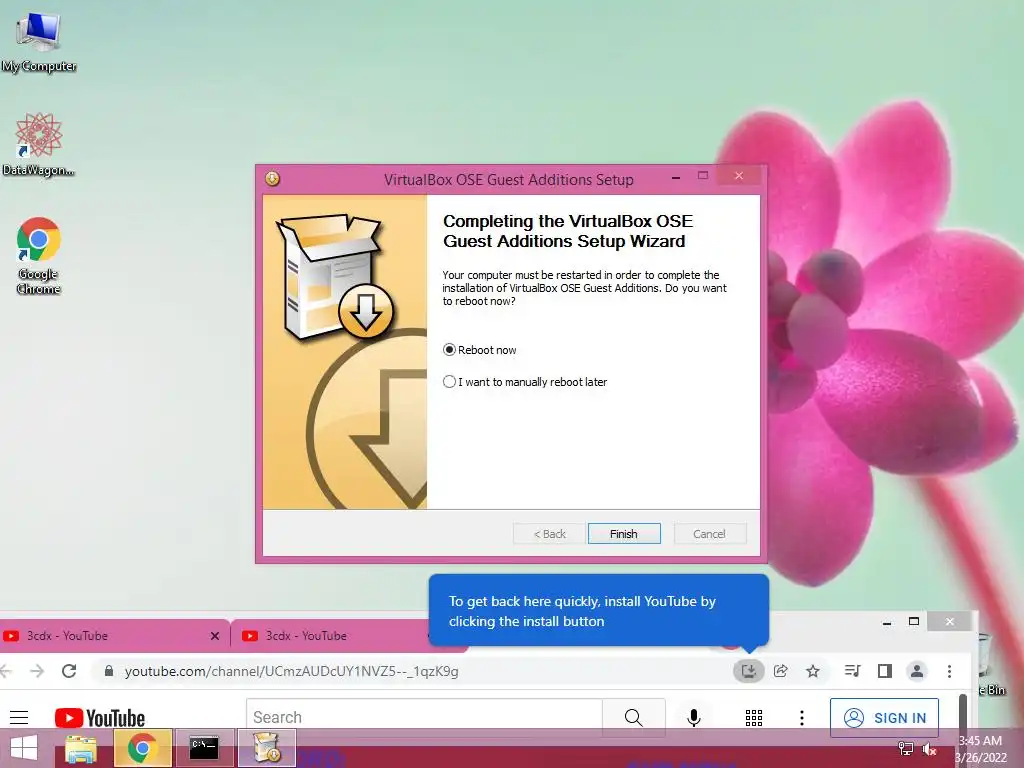
Task: Open File Explorer from taskbar
Action: pyautogui.click(x=81, y=748)
